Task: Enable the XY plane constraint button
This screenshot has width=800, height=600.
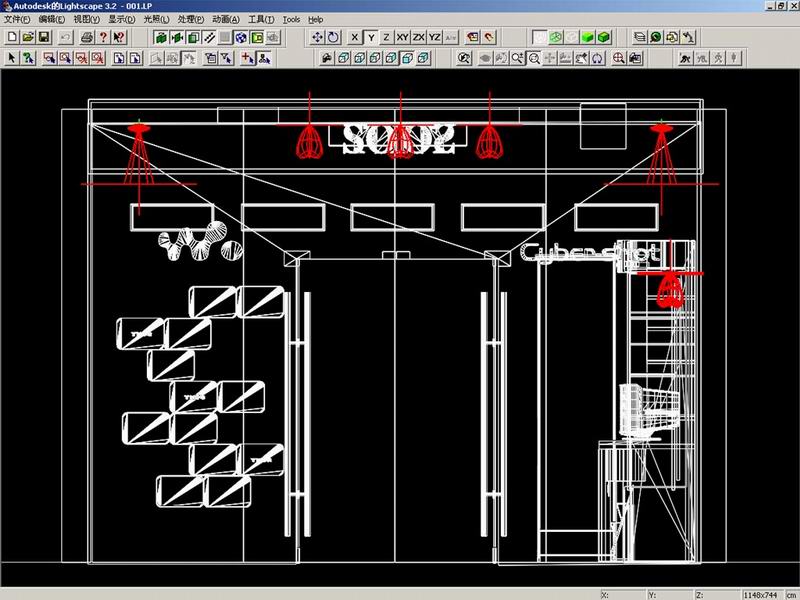Action: coord(403,37)
